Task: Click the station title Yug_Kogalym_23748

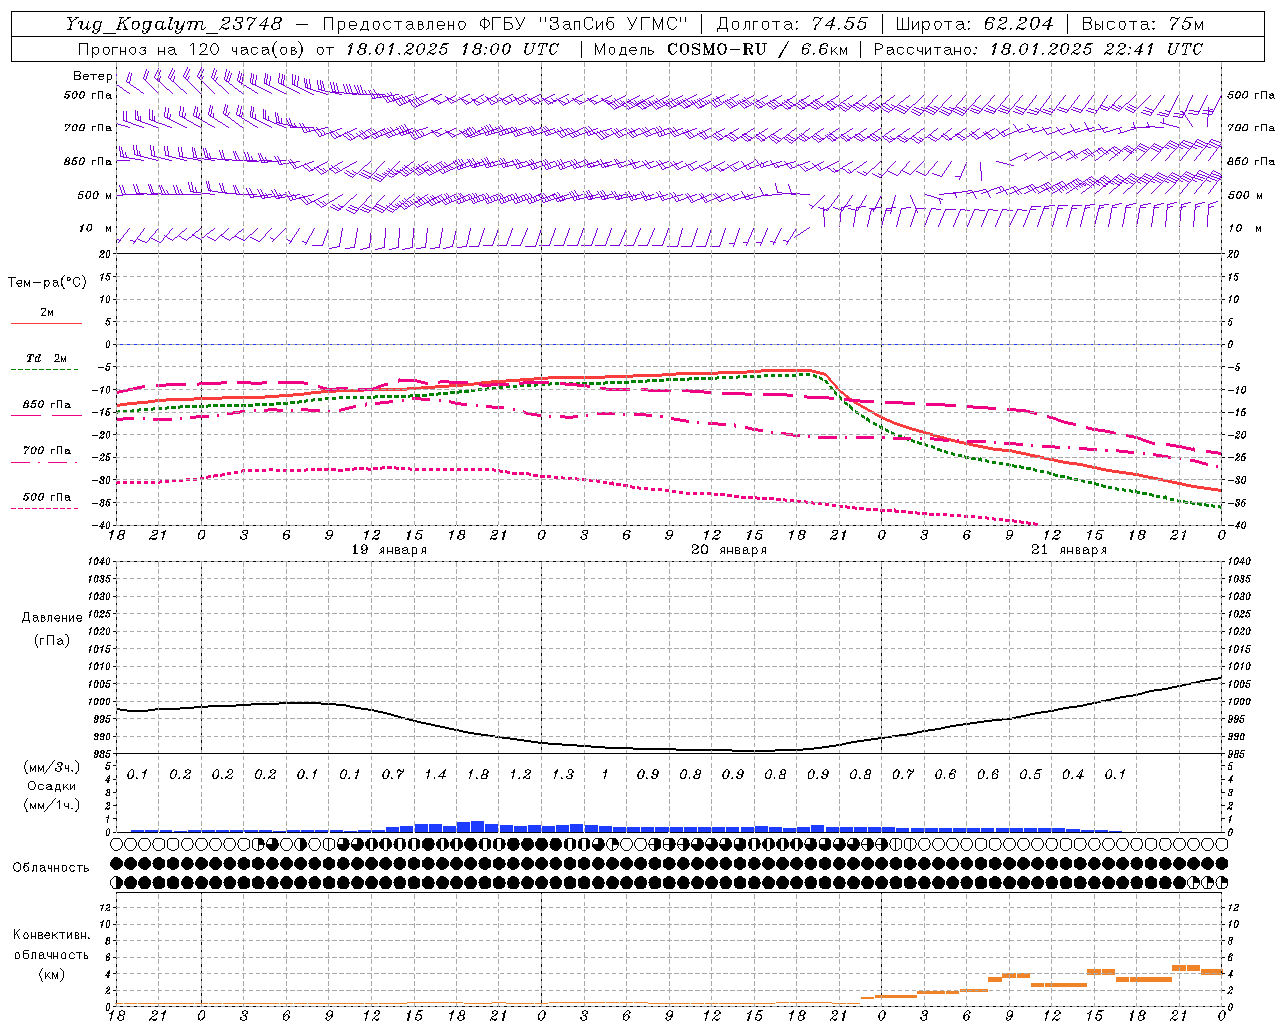Action: (x=174, y=24)
